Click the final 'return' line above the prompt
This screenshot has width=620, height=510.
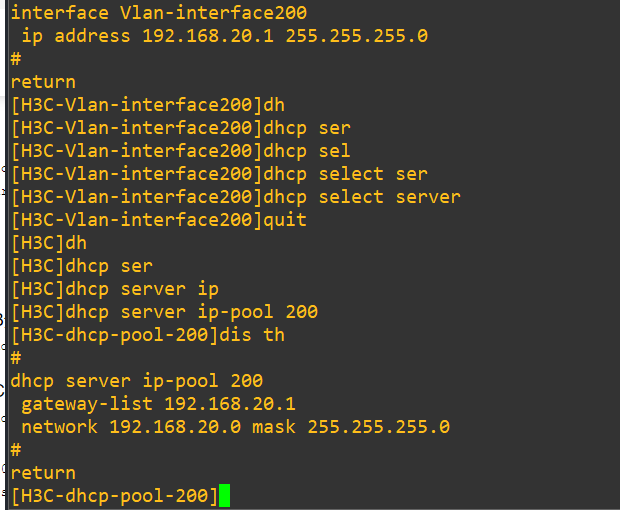pyautogui.click(x=43, y=473)
